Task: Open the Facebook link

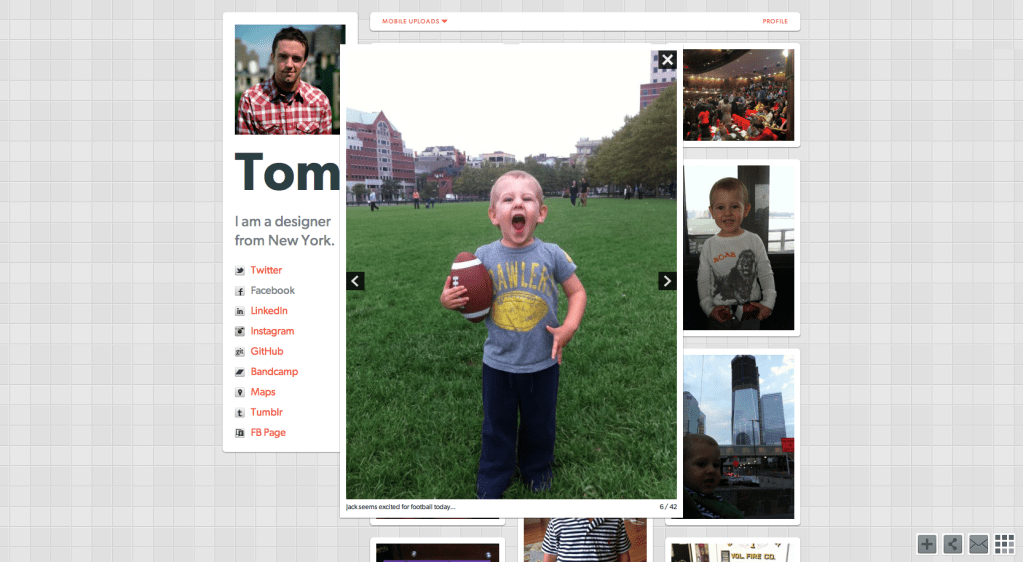Action: coord(272,291)
